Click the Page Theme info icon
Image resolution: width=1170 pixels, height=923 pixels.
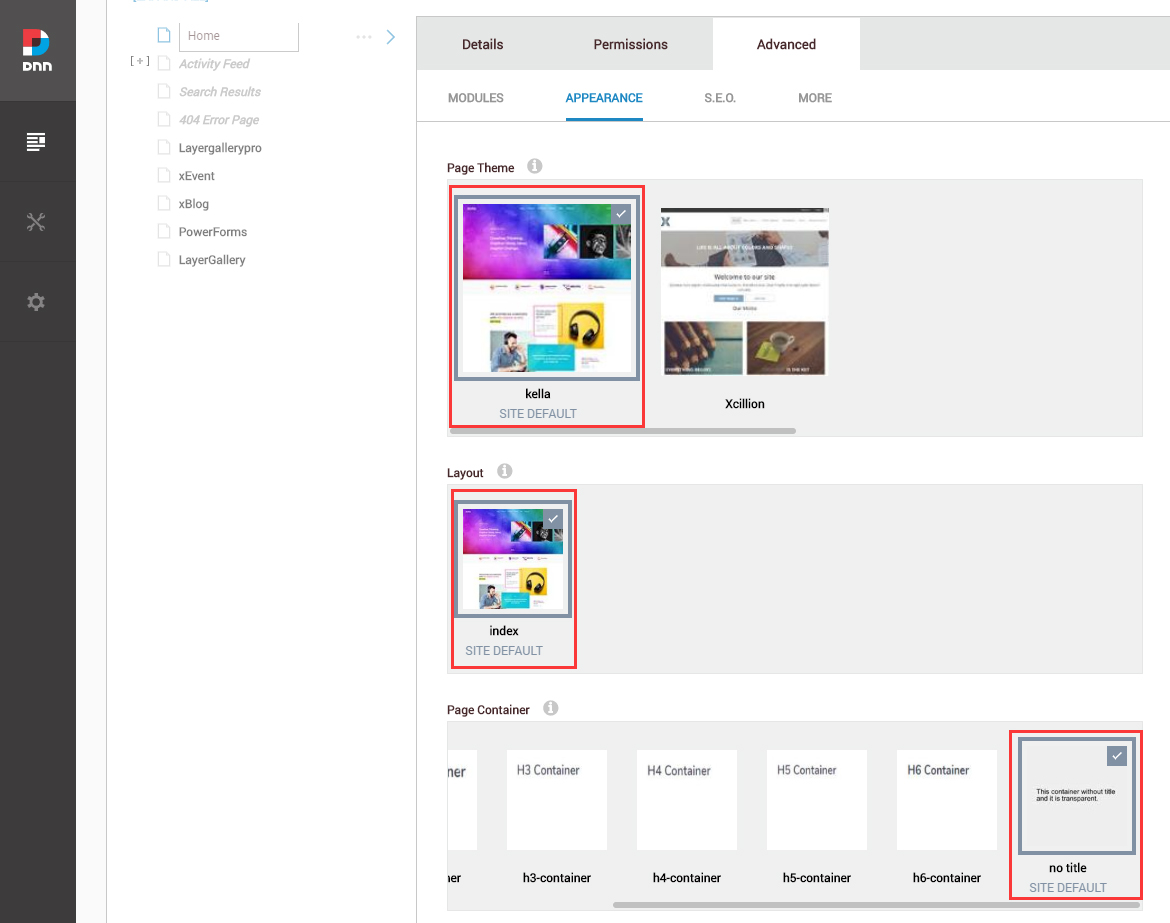click(534, 166)
